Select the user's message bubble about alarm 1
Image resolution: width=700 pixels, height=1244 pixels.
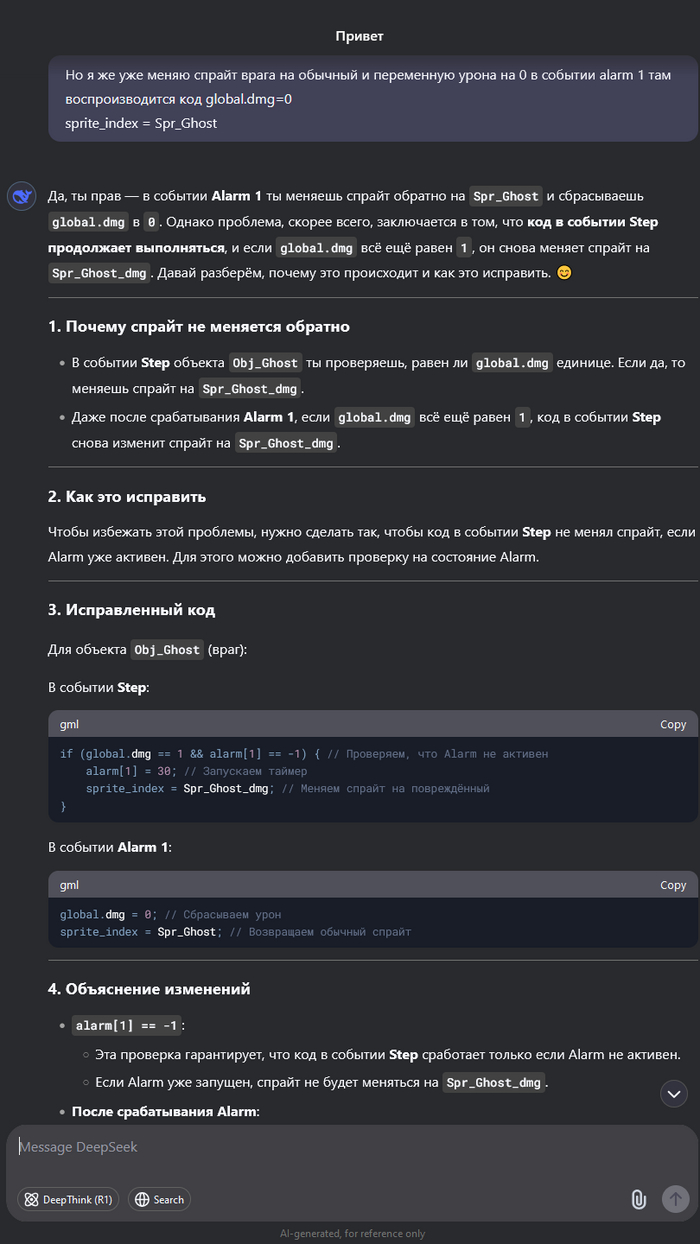(x=372, y=99)
